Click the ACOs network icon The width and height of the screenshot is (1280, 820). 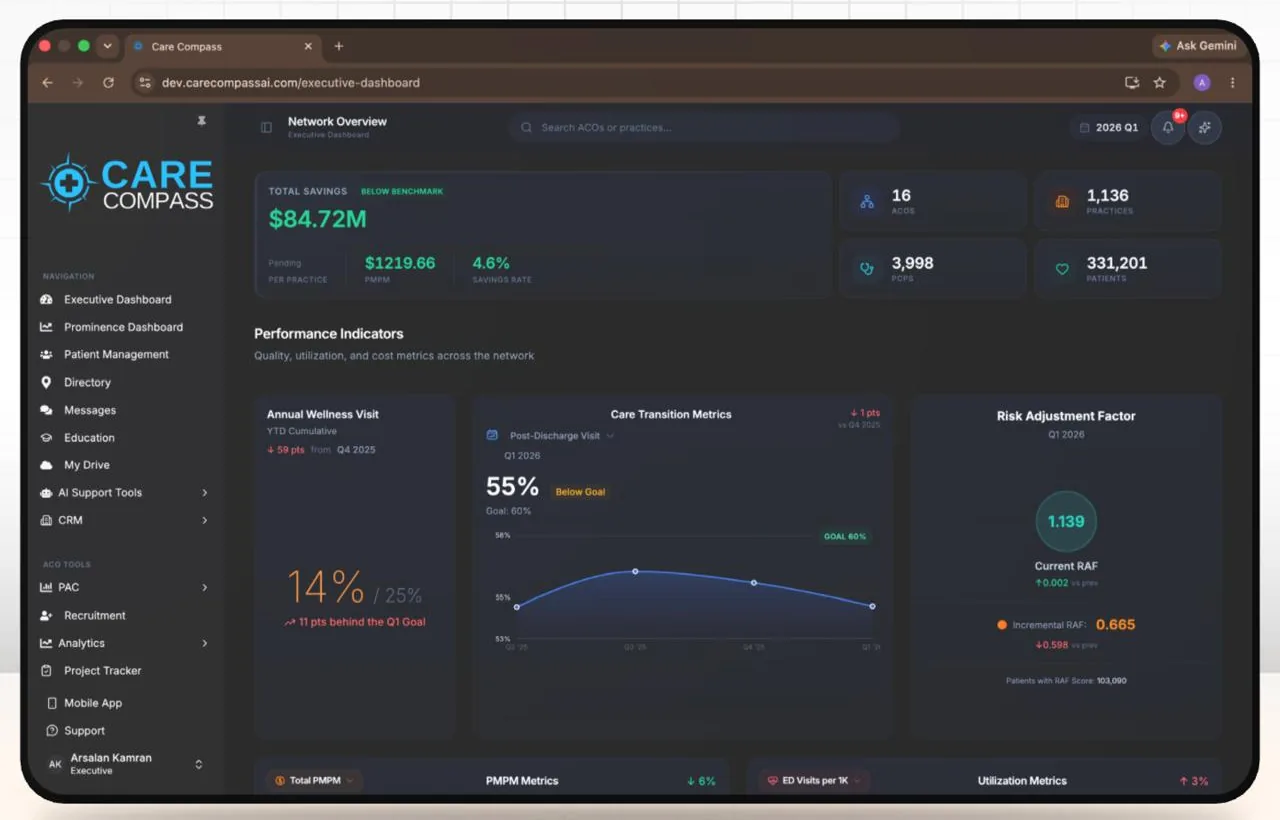click(867, 202)
